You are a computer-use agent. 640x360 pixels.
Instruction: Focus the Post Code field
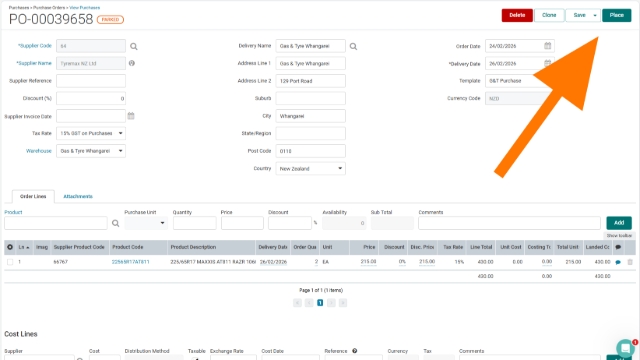[310, 151]
